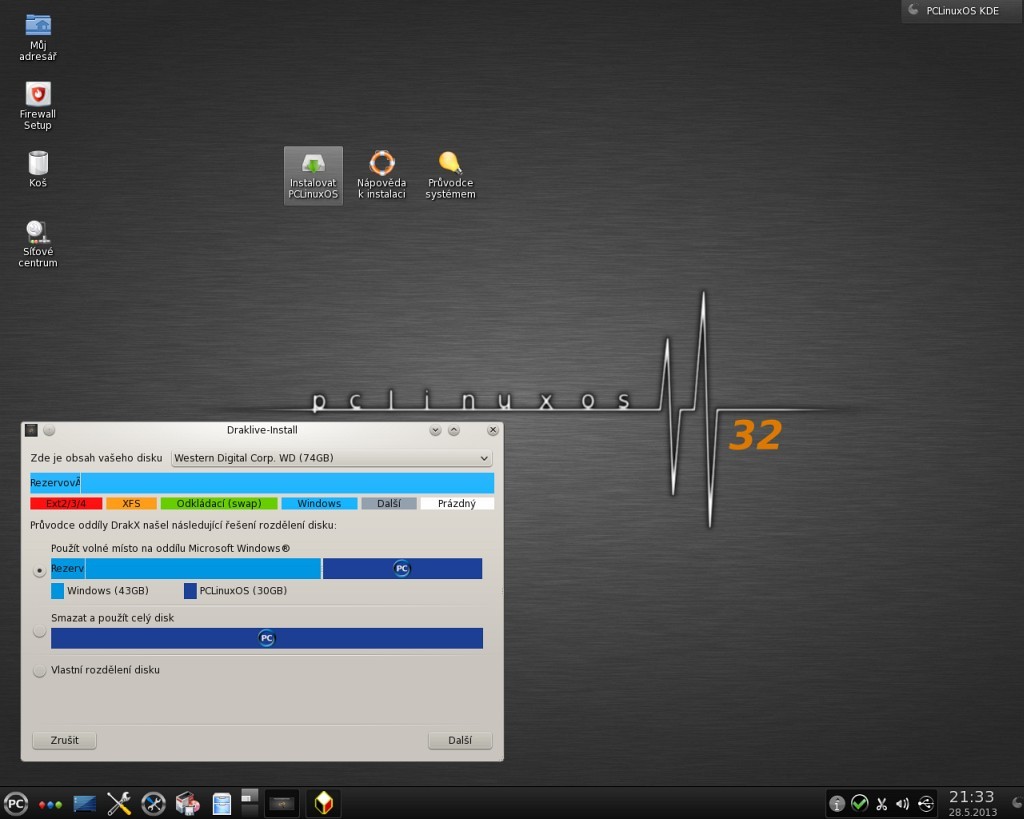Open the Můj adresář home folder icon
This screenshot has height=819, width=1024.
coord(38,37)
